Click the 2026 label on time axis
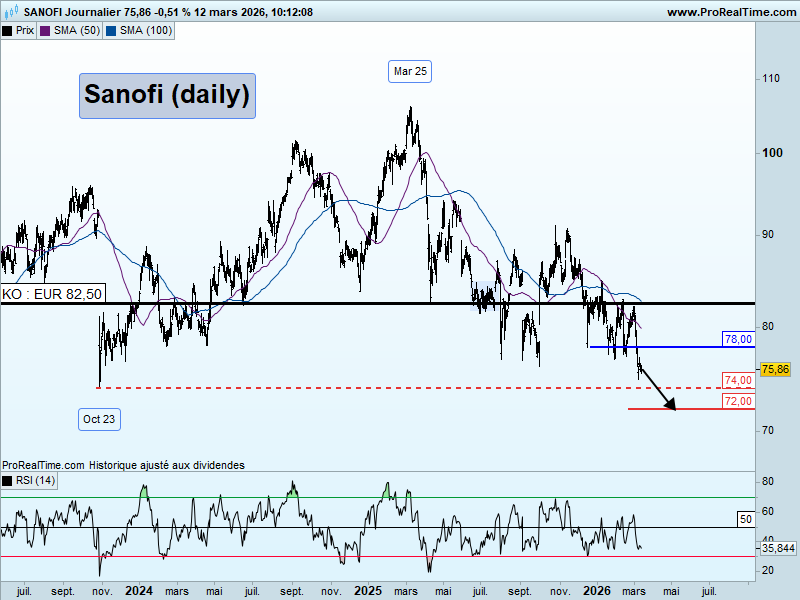This screenshot has width=800, height=600. point(597,591)
